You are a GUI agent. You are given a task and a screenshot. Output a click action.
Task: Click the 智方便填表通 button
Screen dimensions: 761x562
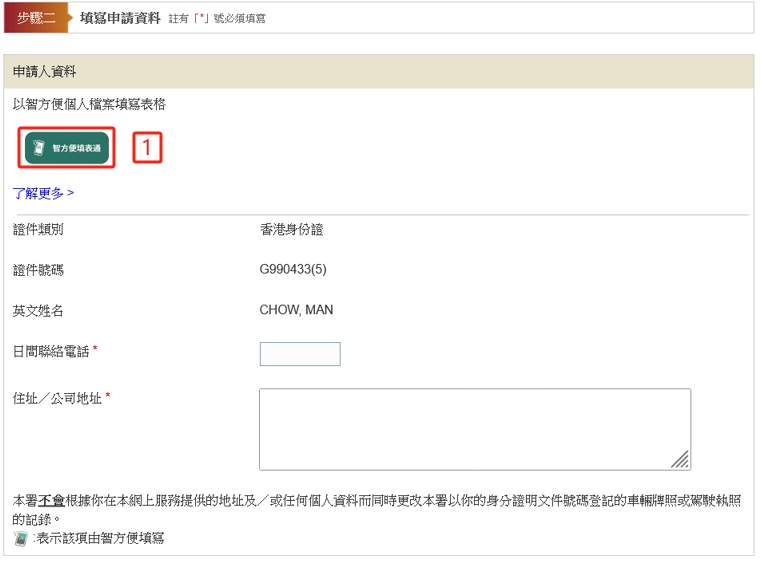click(x=66, y=148)
